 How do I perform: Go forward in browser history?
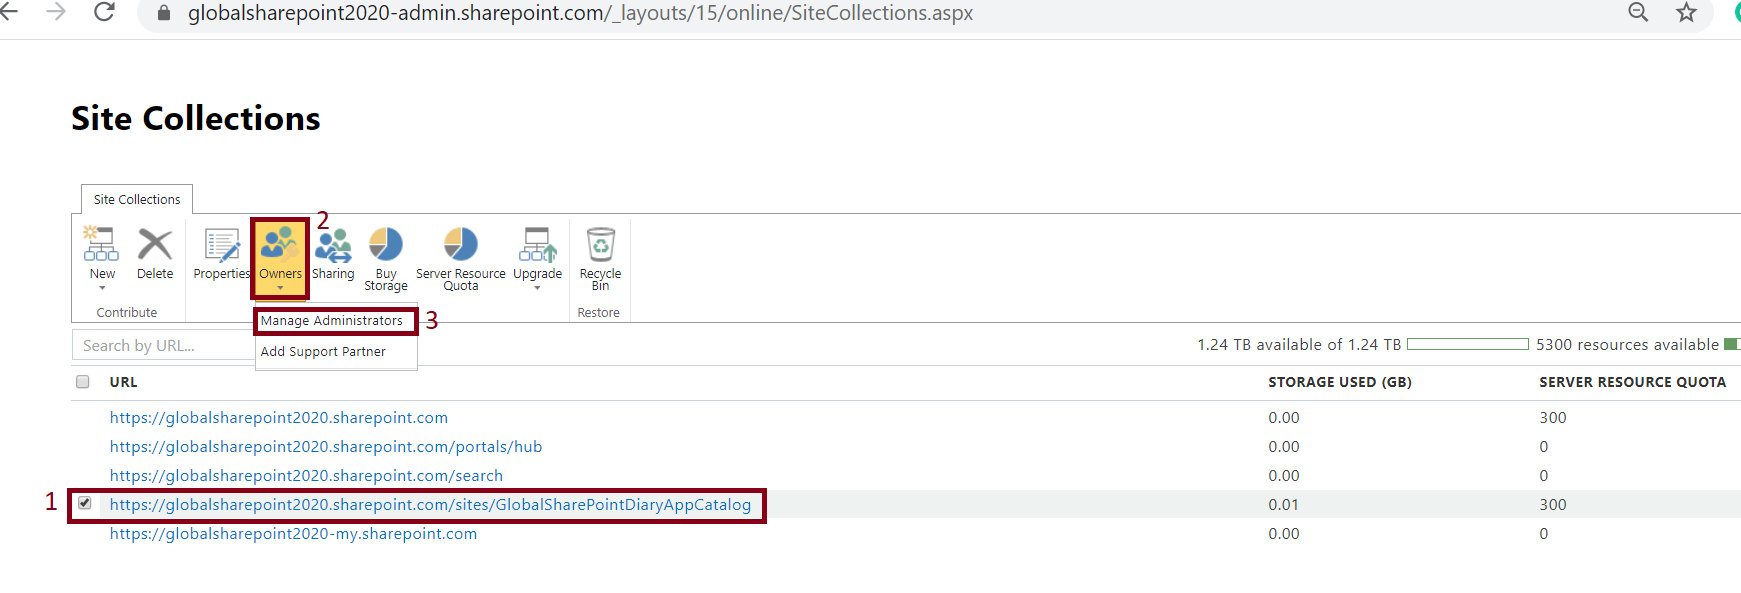[x=56, y=12]
